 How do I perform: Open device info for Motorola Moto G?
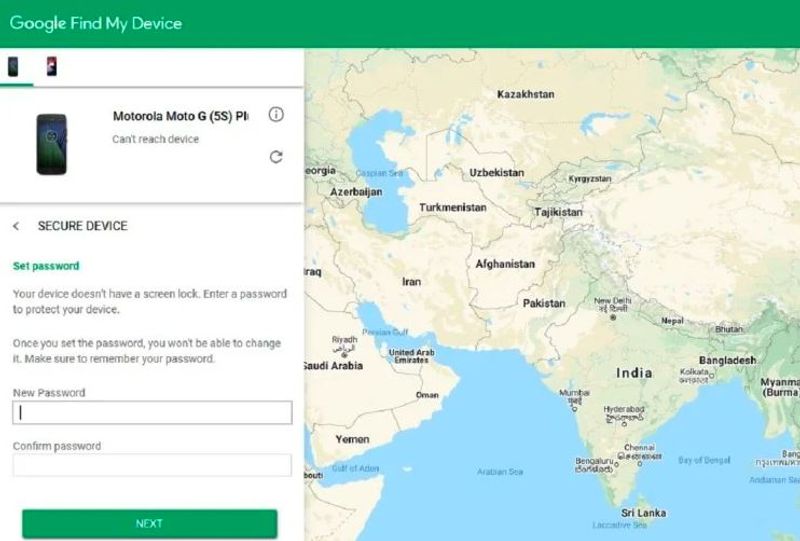[x=276, y=114]
